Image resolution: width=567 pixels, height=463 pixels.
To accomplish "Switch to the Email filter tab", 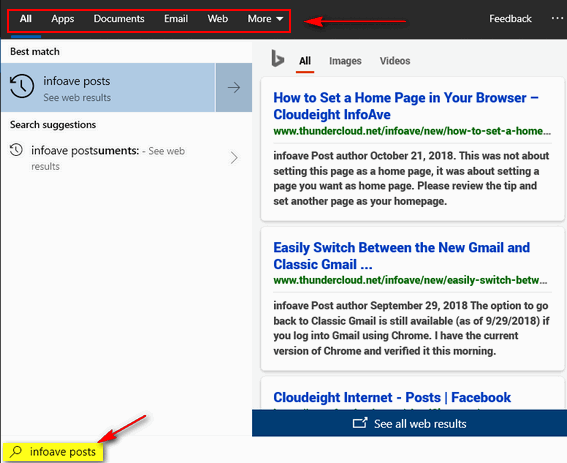I will (176, 19).
